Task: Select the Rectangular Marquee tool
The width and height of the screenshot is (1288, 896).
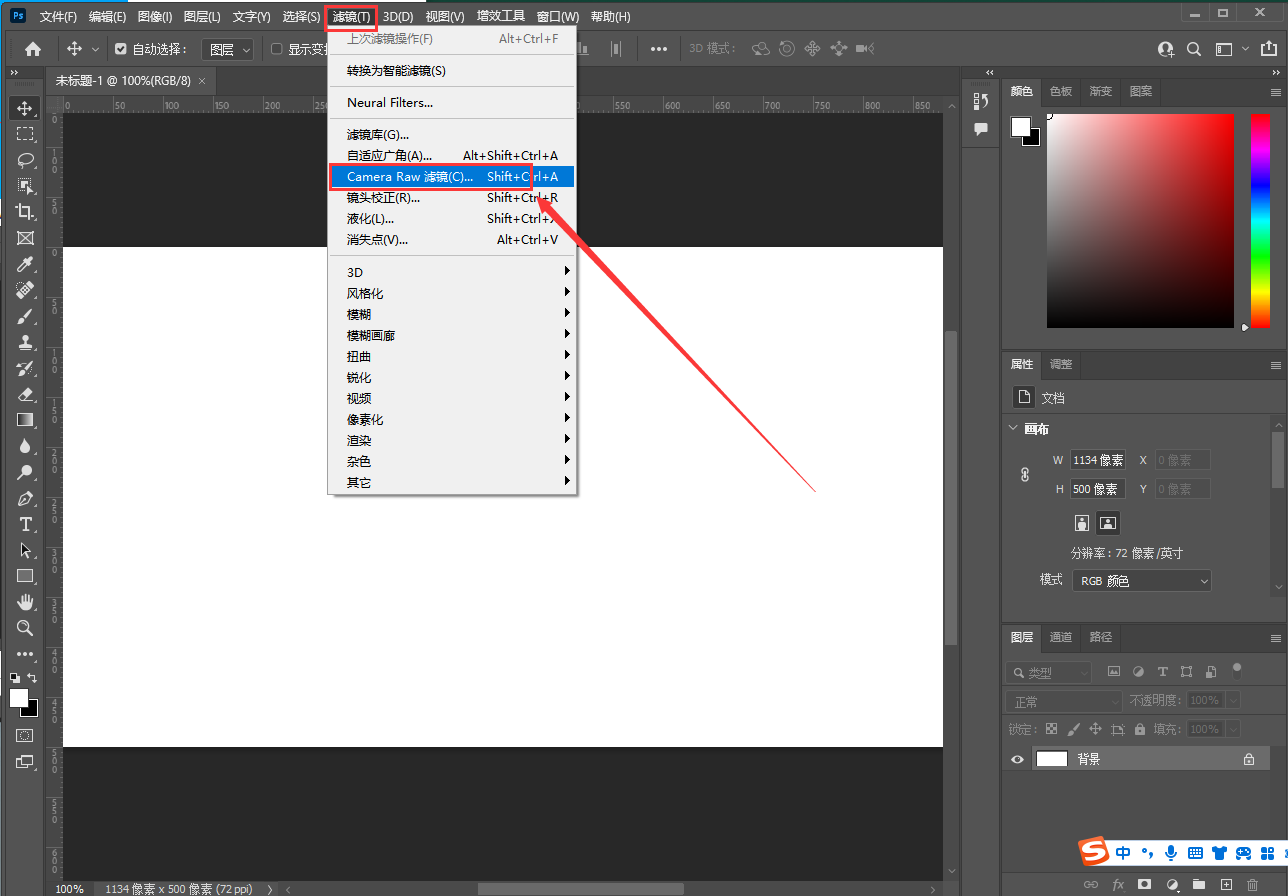Action: coord(25,133)
